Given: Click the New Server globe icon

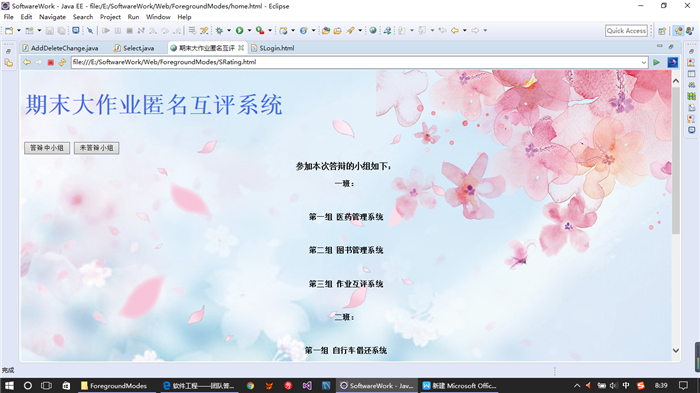Looking at the screenshot, I should [x=283, y=30].
